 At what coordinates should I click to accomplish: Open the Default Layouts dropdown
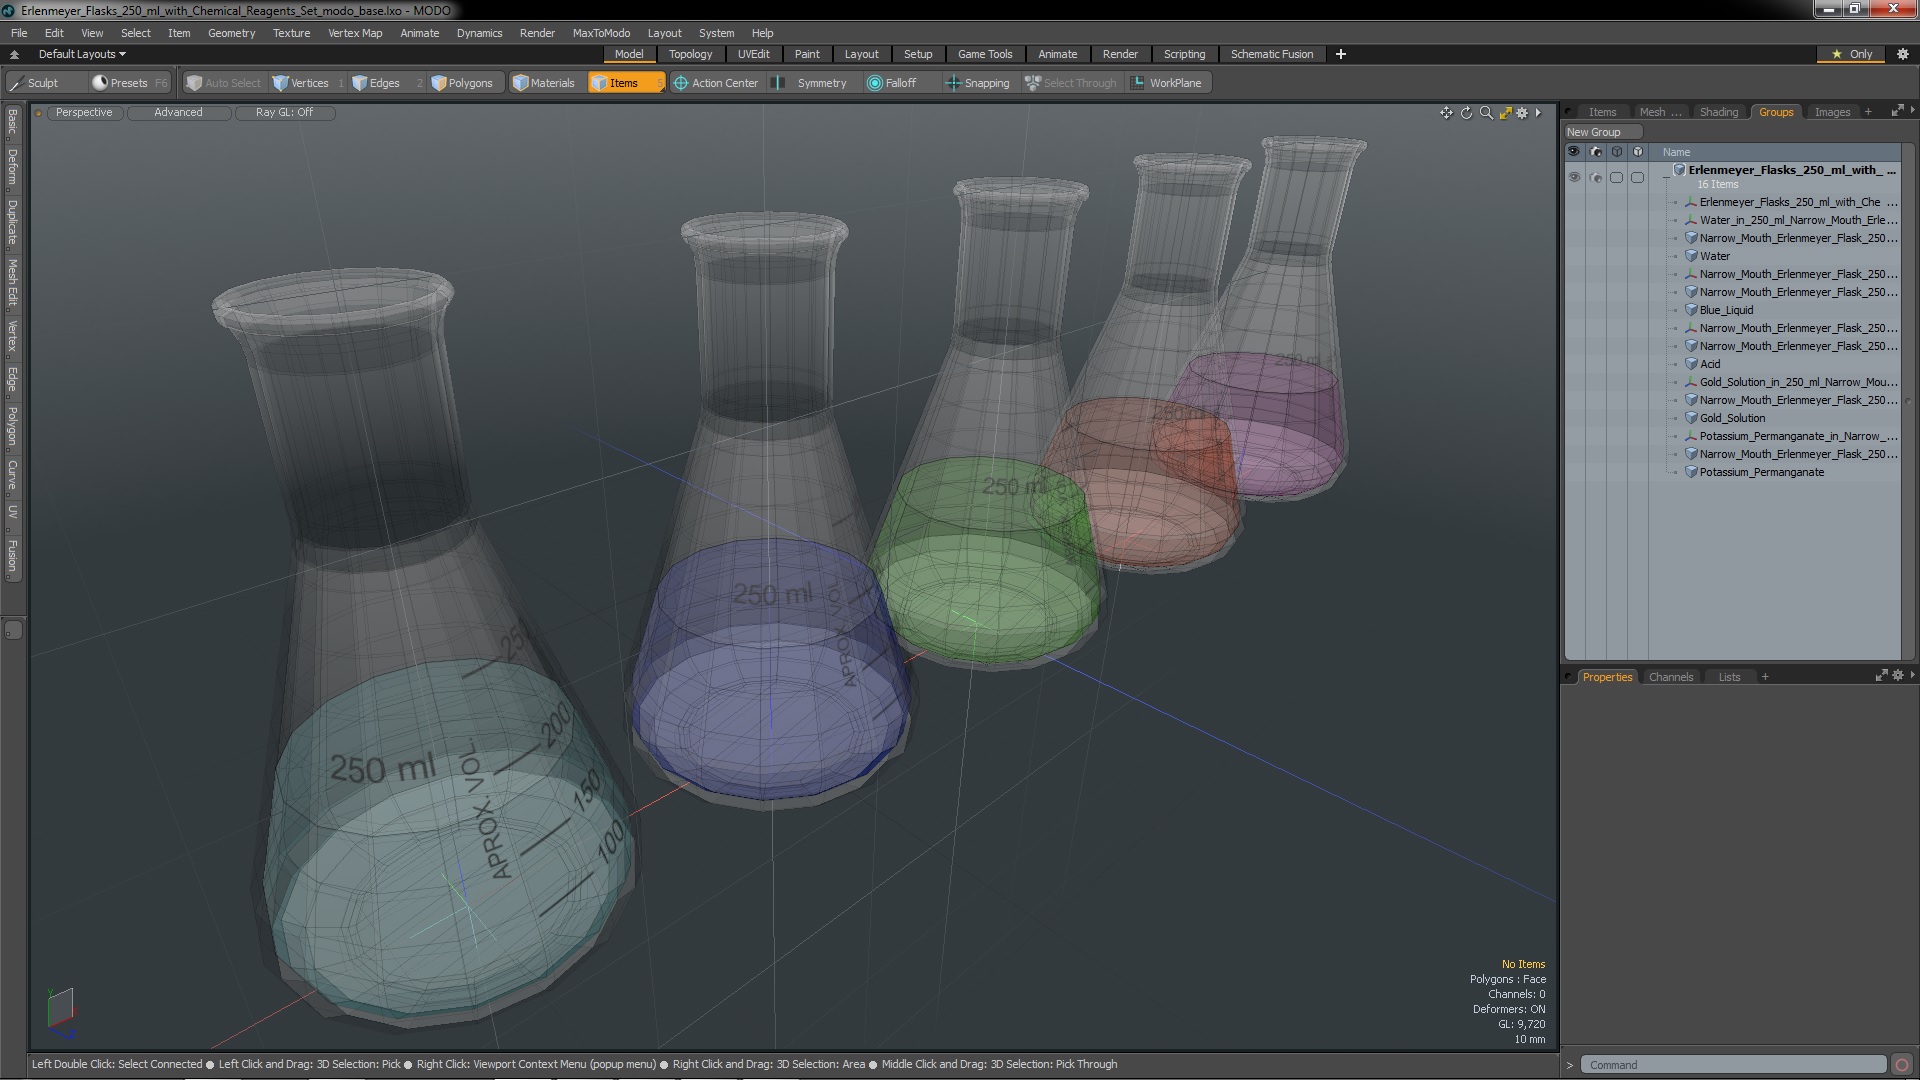point(82,54)
